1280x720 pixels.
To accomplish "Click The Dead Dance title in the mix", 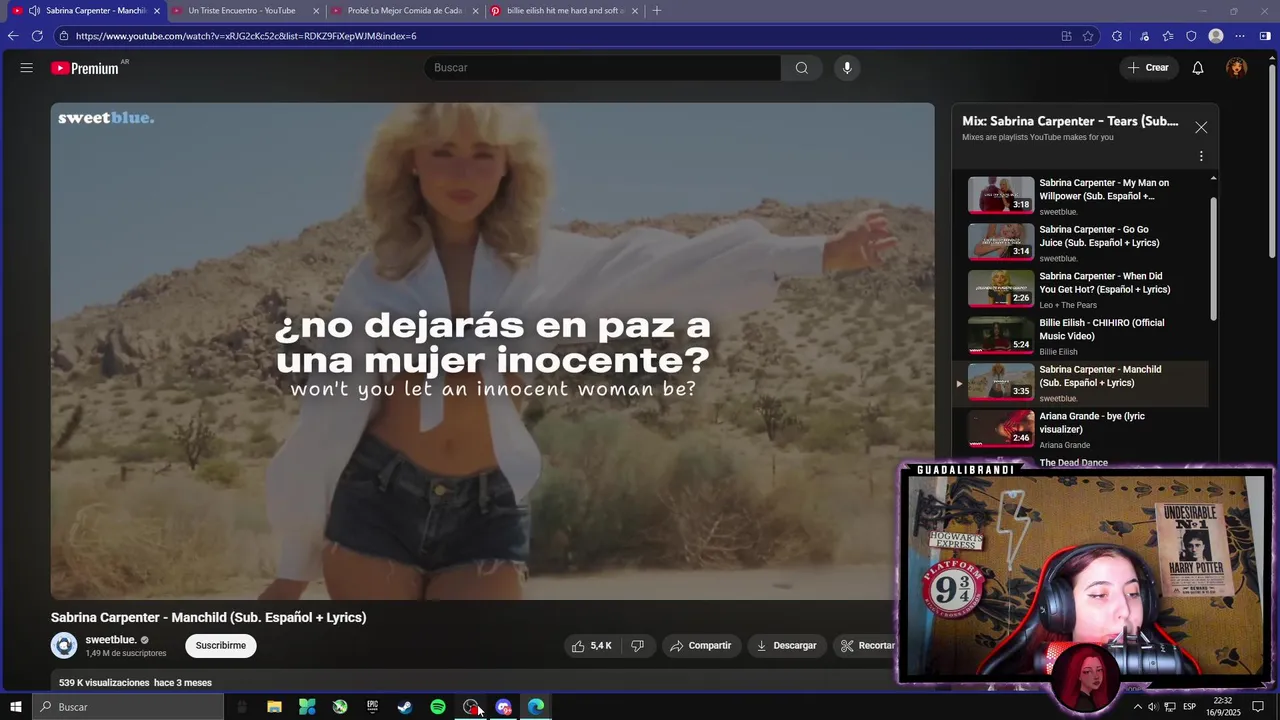I will point(1073,463).
